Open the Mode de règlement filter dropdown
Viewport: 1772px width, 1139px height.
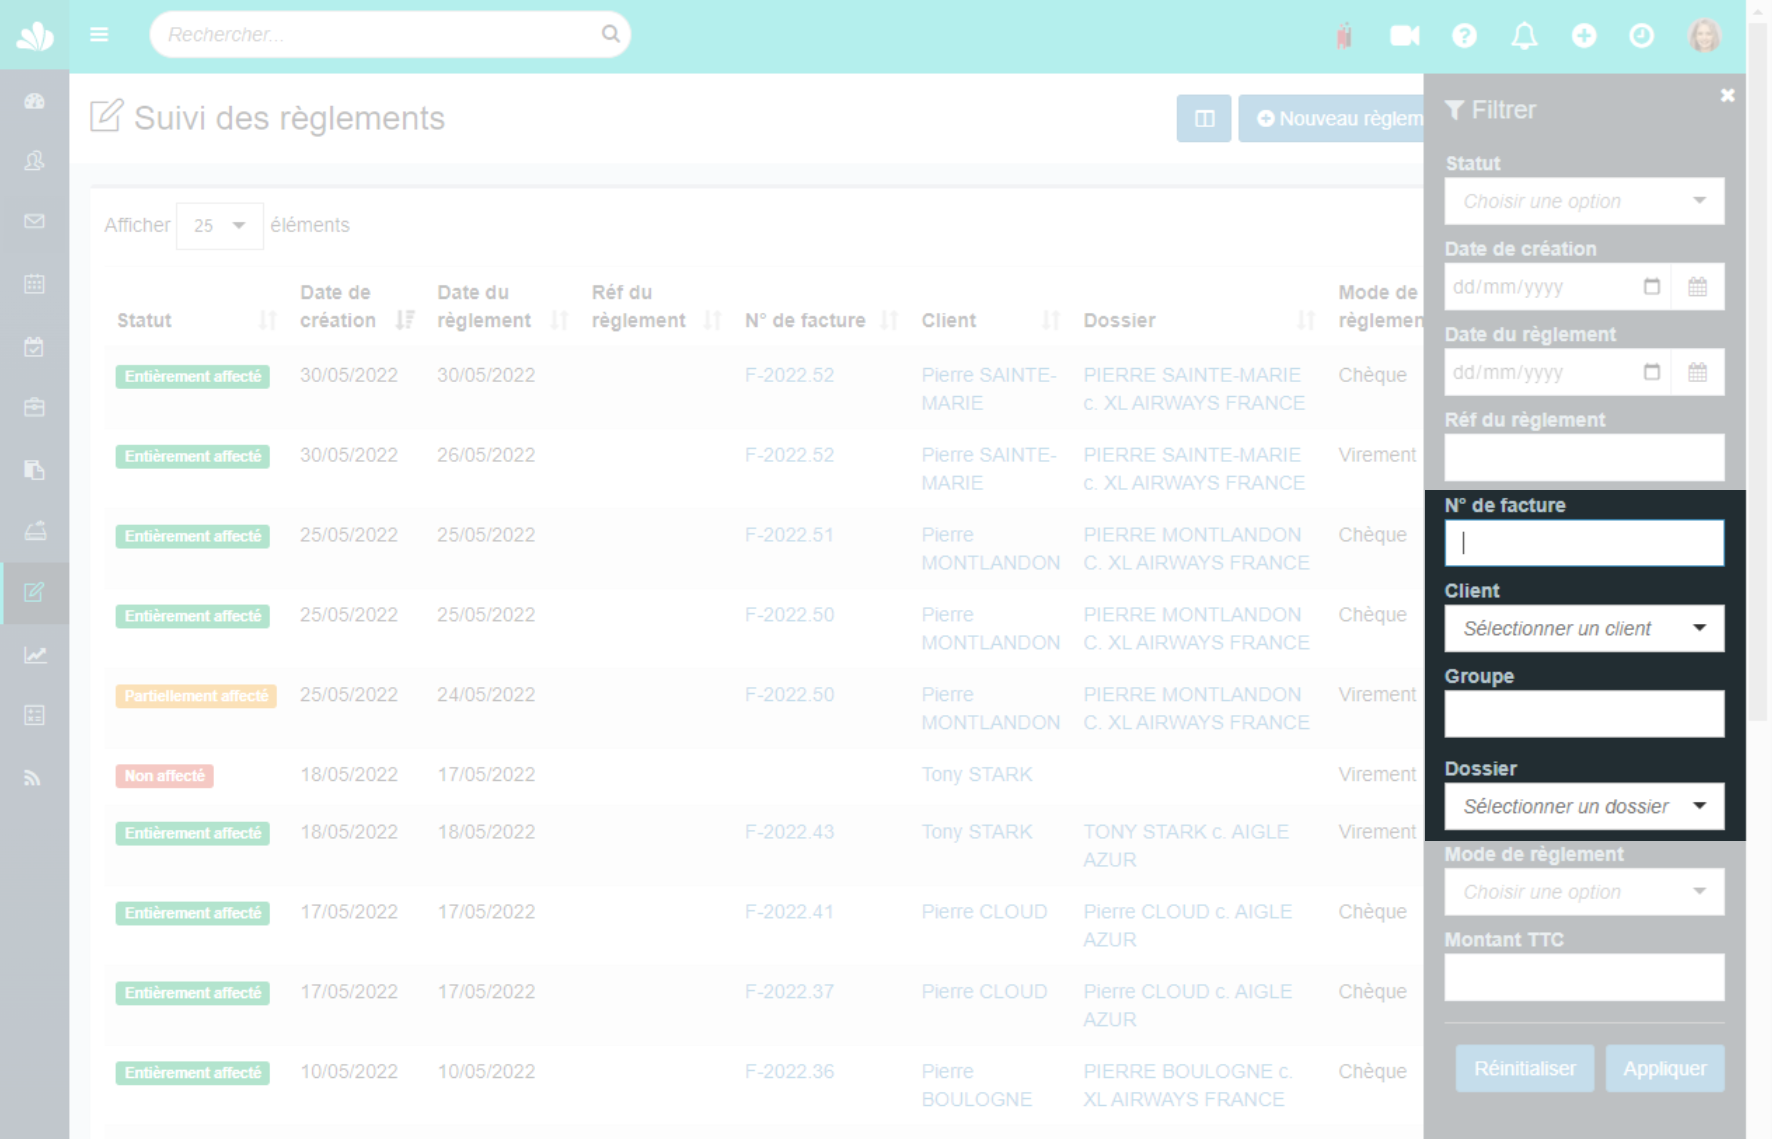1584,892
